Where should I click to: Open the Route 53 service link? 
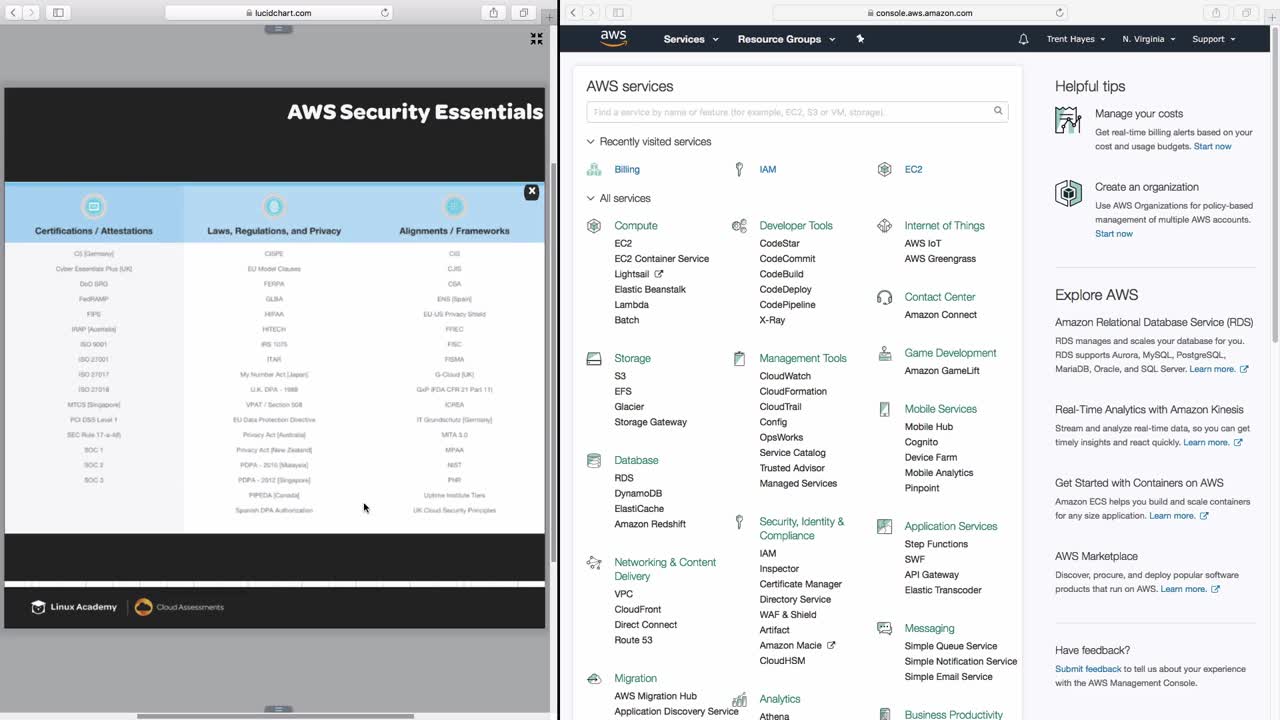tap(633, 640)
